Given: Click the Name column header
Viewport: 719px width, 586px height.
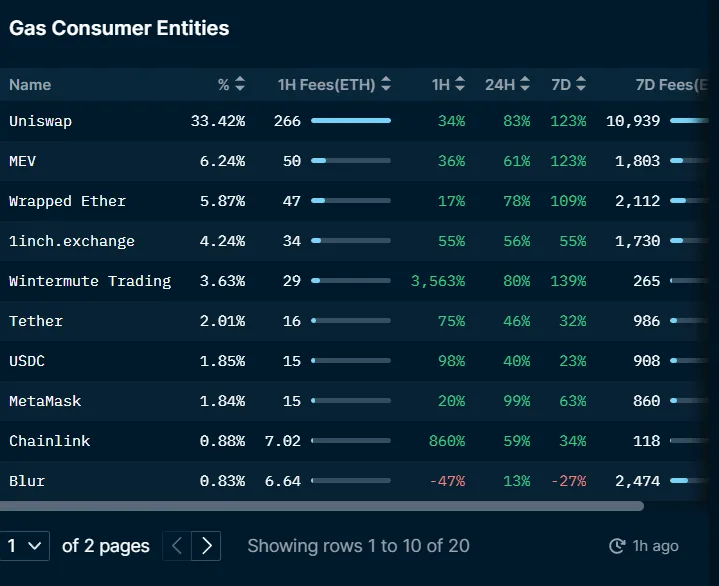Looking at the screenshot, I should point(30,85).
